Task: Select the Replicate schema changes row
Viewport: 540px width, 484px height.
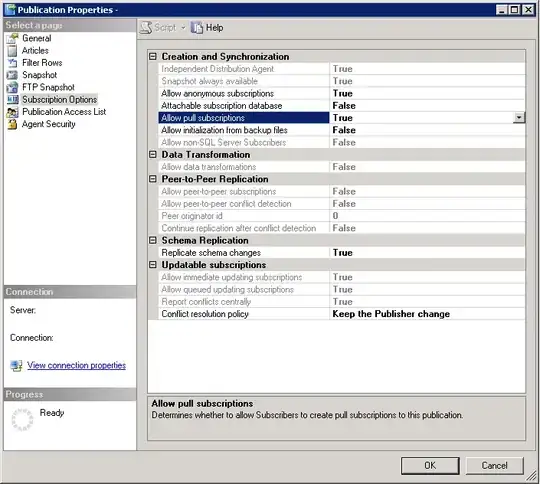Action: coord(342,253)
